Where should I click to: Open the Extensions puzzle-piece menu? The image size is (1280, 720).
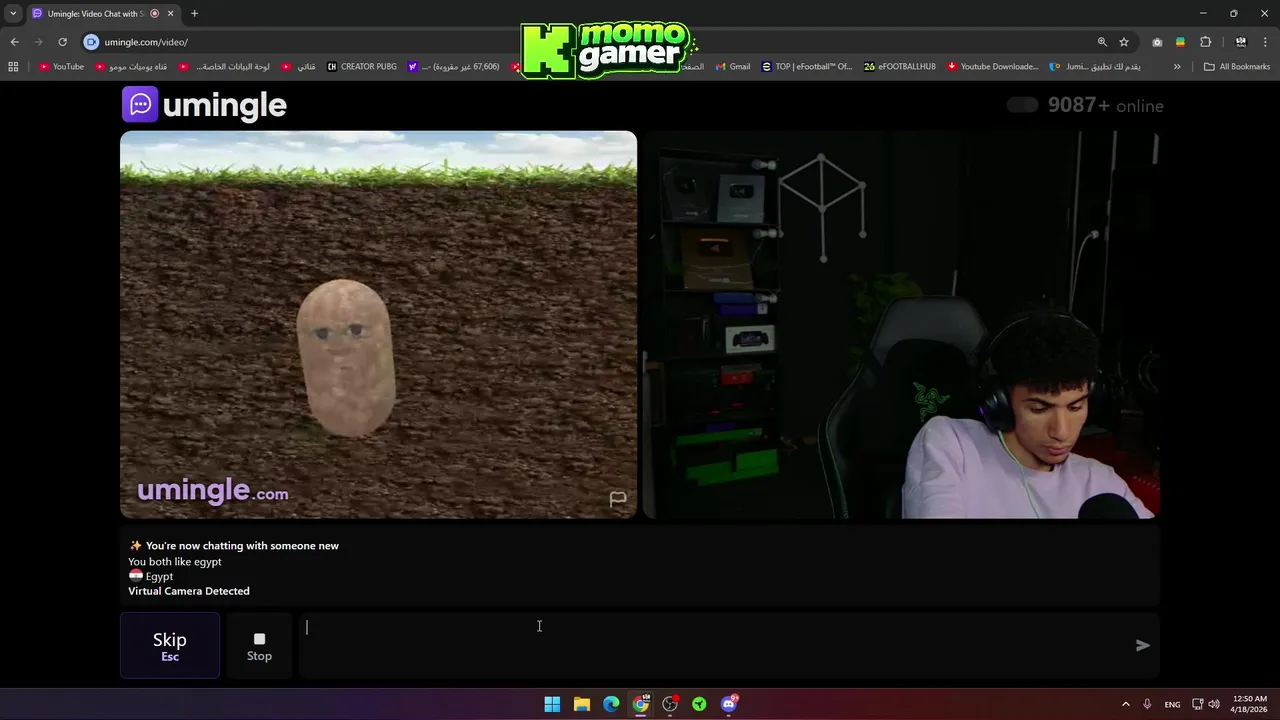coord(1205,42)
